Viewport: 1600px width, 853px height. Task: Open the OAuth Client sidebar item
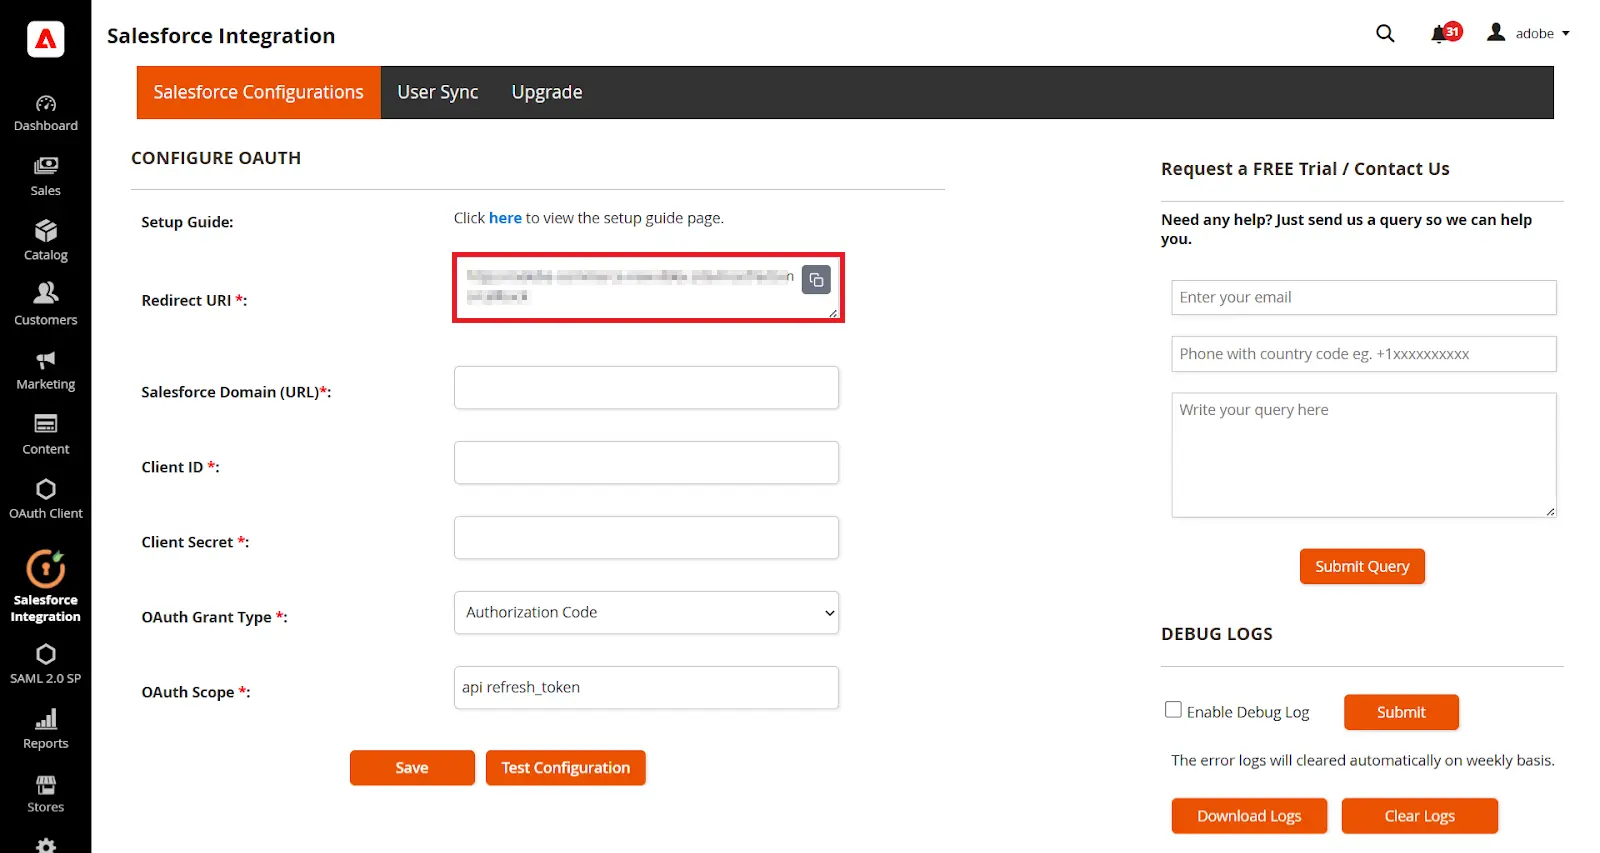pos(46,499)
